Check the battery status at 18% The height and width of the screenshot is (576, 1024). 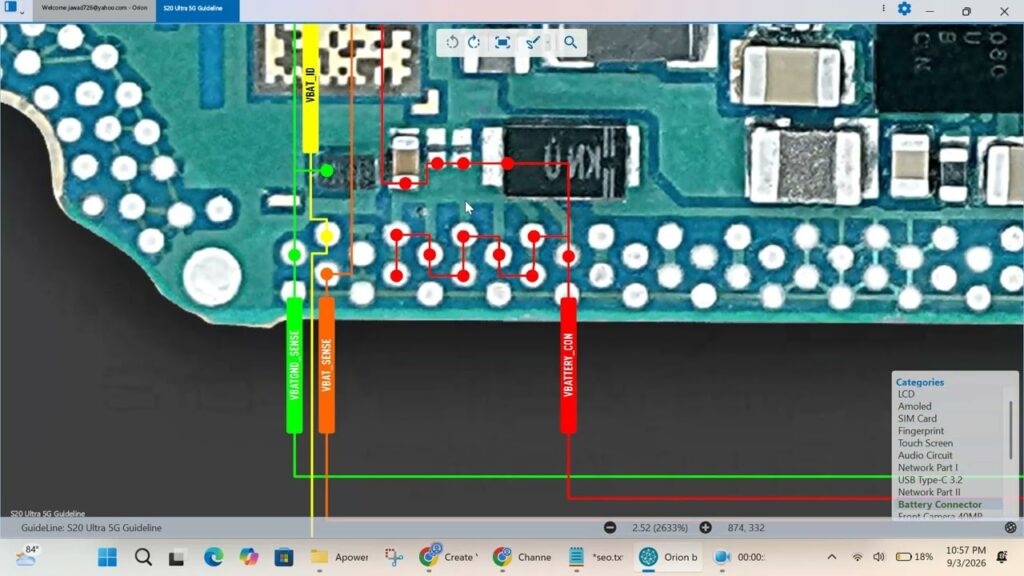click(914, 557)
